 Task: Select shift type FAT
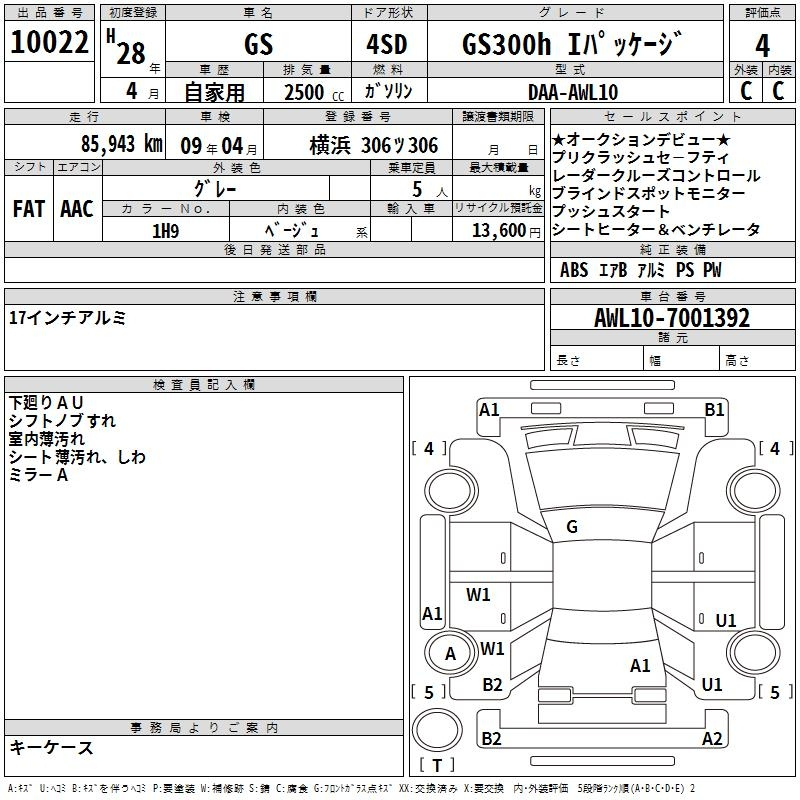click(x=29, y=209)
